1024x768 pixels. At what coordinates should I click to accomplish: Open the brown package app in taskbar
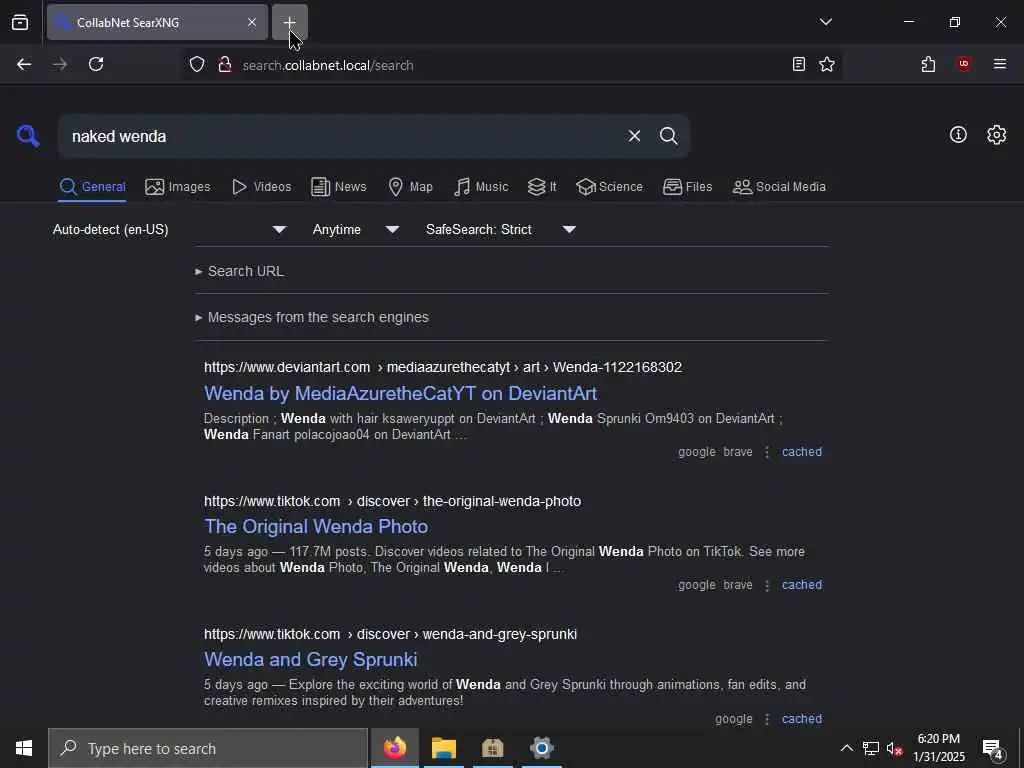pos(492,748)
